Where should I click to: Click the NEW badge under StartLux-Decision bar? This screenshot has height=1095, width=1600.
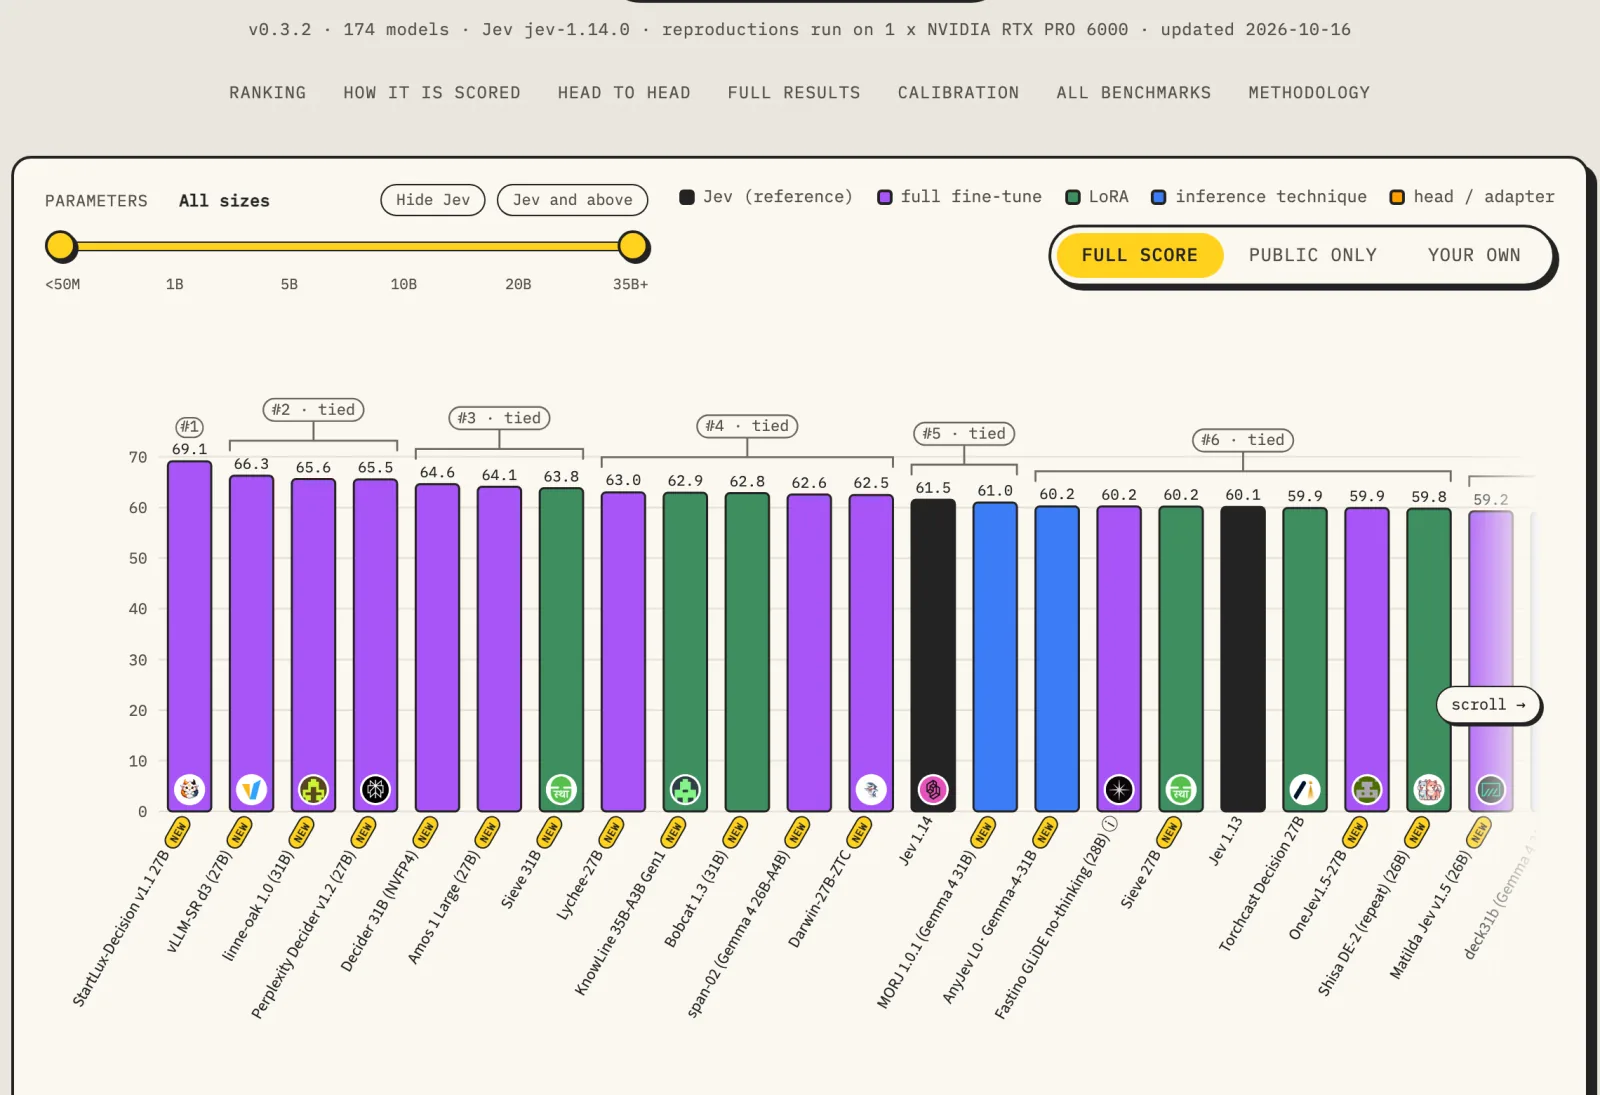[x=178, y=832]
